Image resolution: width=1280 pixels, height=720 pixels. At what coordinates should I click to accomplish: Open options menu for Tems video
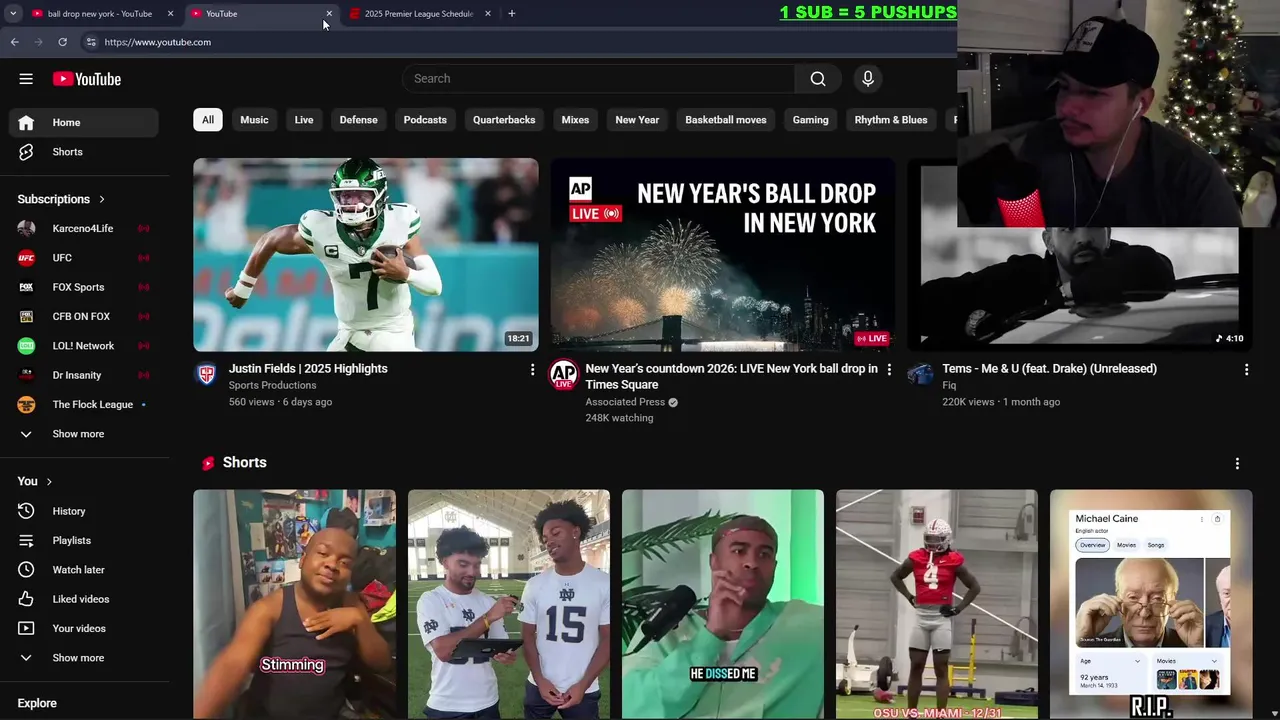(x=1246, y=370)
